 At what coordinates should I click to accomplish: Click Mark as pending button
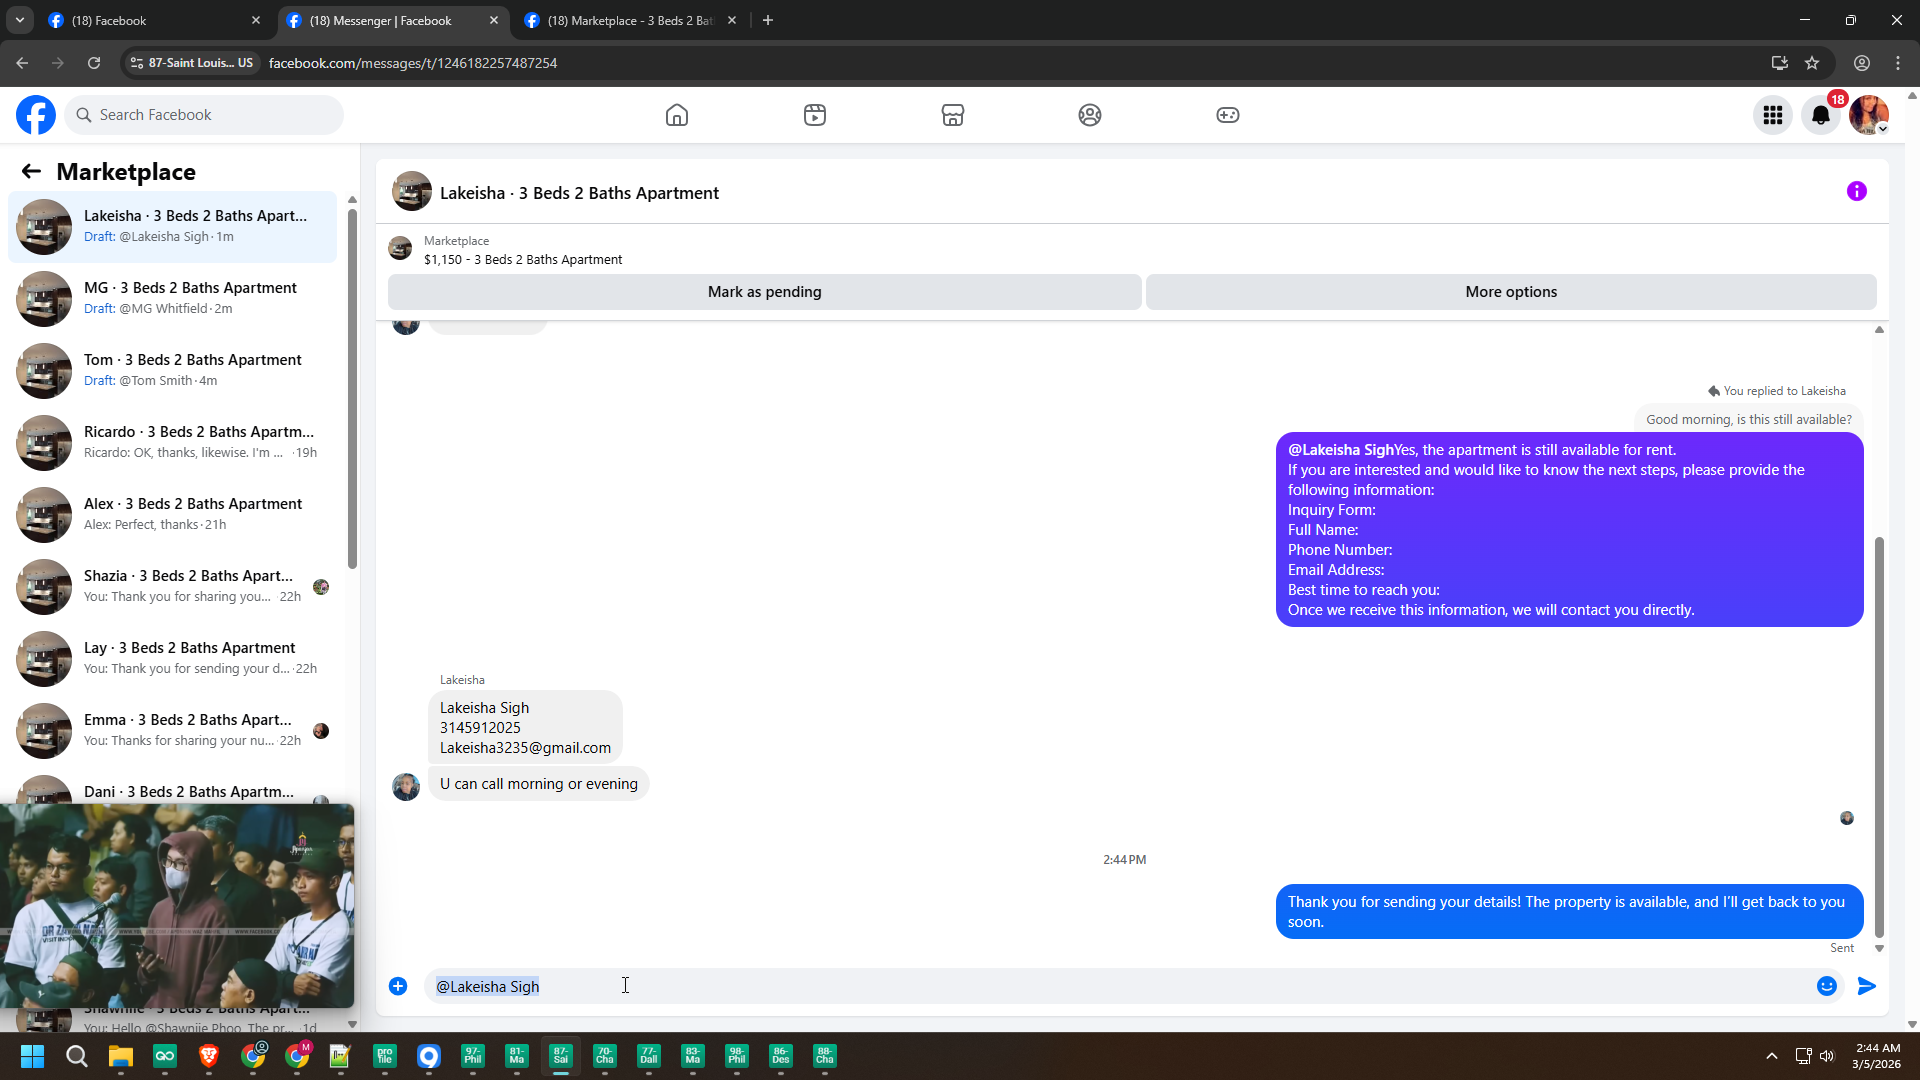click(x=765, y=292)
